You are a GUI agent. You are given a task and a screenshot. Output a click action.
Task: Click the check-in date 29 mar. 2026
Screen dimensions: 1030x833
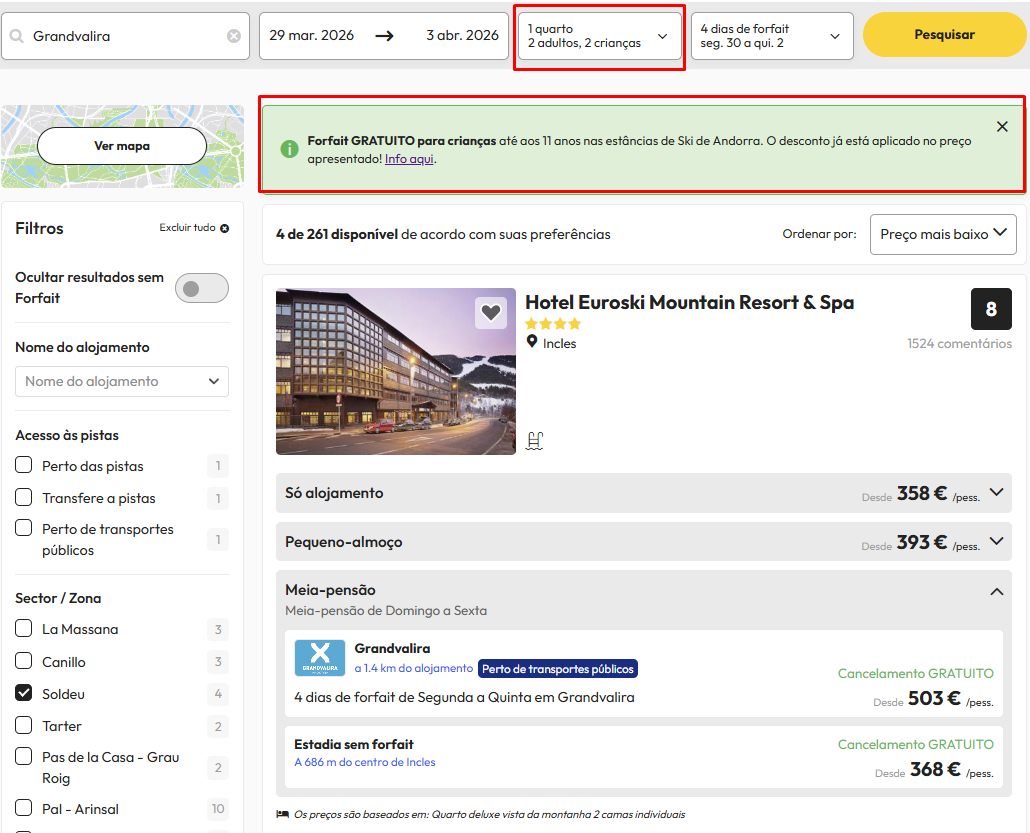tap(311, 35)
